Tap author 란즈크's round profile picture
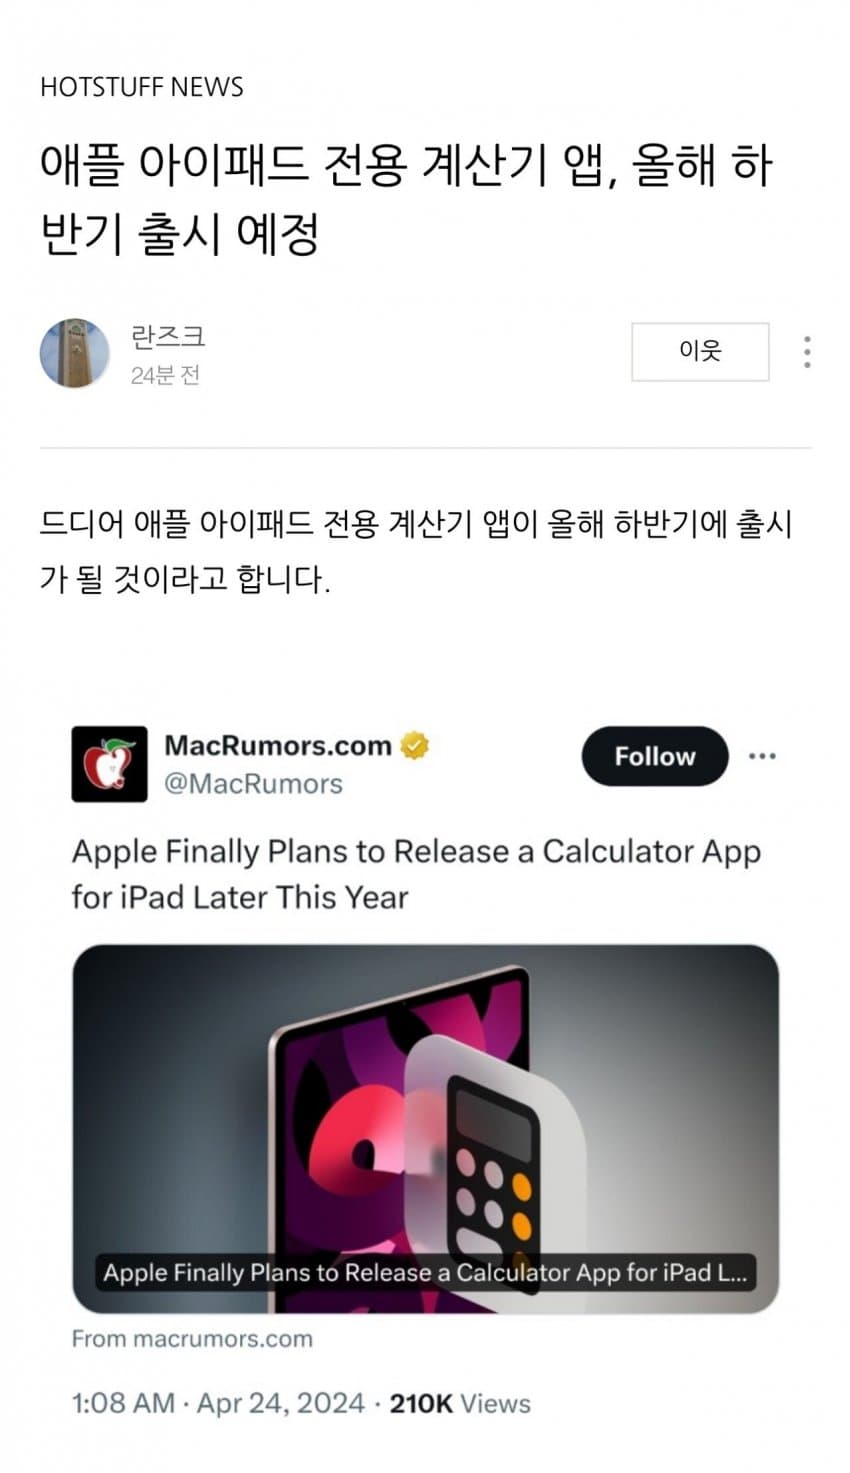850x1473 pixels. pos(75,353)
